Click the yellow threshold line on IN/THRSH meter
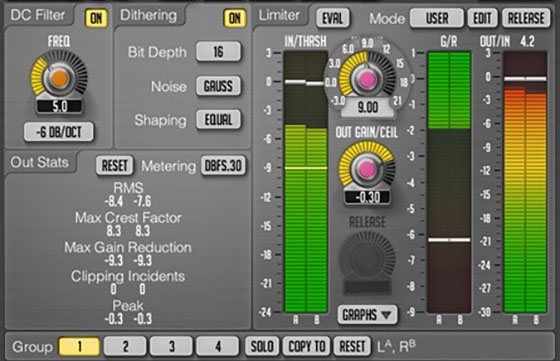Screen dimensions: 560x361 tap(306, 168)
